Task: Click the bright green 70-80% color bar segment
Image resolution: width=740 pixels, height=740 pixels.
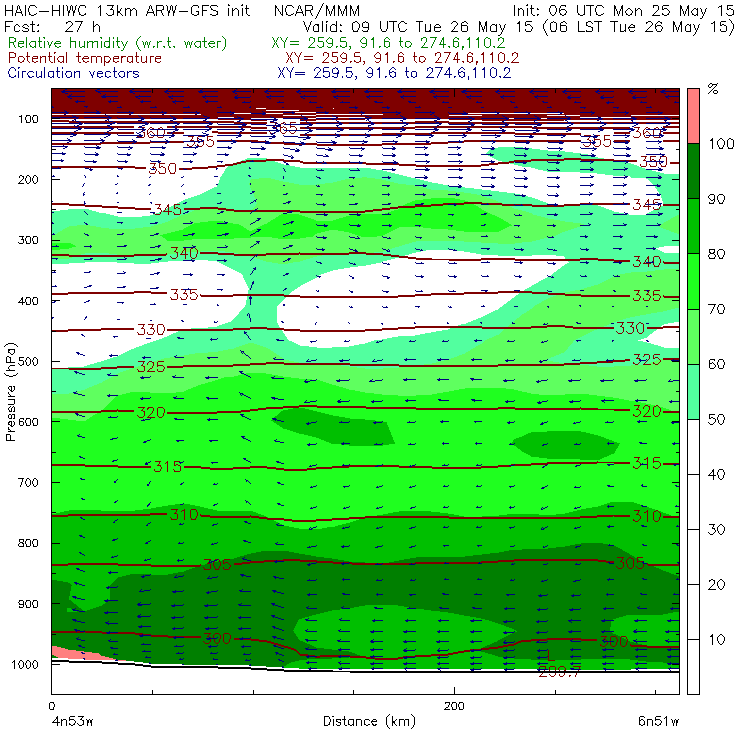Action: (693, 281)
